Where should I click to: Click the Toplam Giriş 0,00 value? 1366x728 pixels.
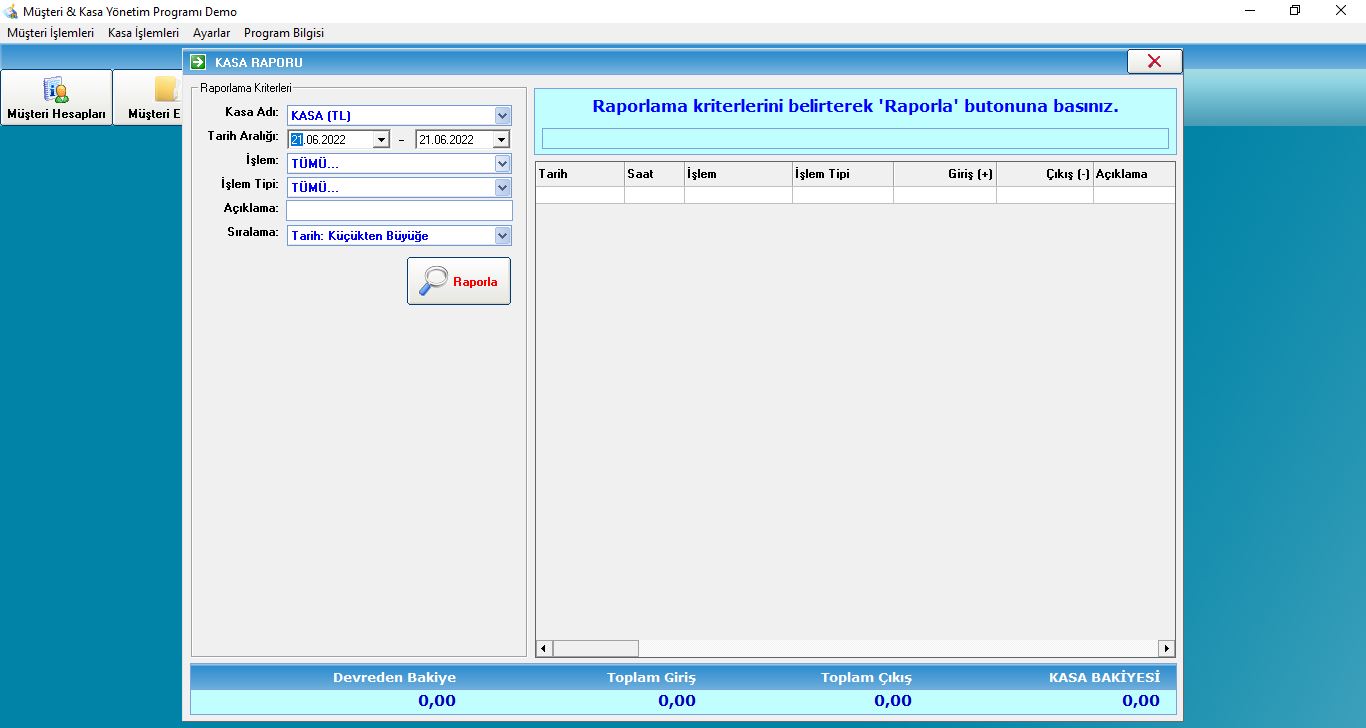click(x=677, y=701)
